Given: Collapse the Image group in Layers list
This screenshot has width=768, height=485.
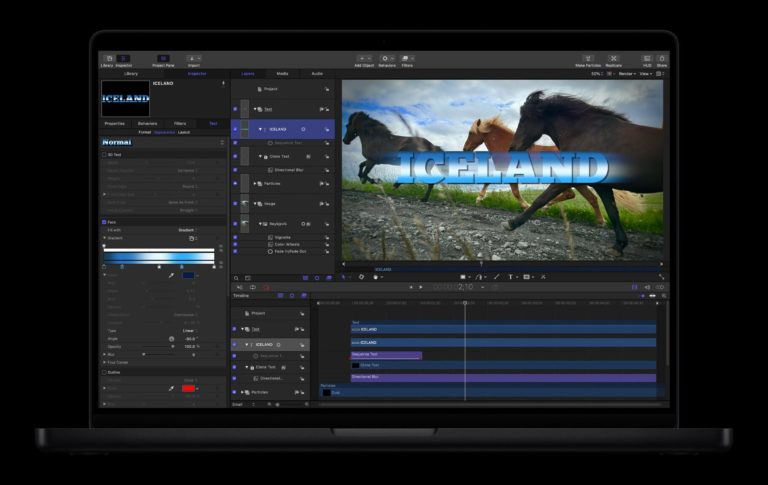Looking at the screenshot, I should point(255,204).
